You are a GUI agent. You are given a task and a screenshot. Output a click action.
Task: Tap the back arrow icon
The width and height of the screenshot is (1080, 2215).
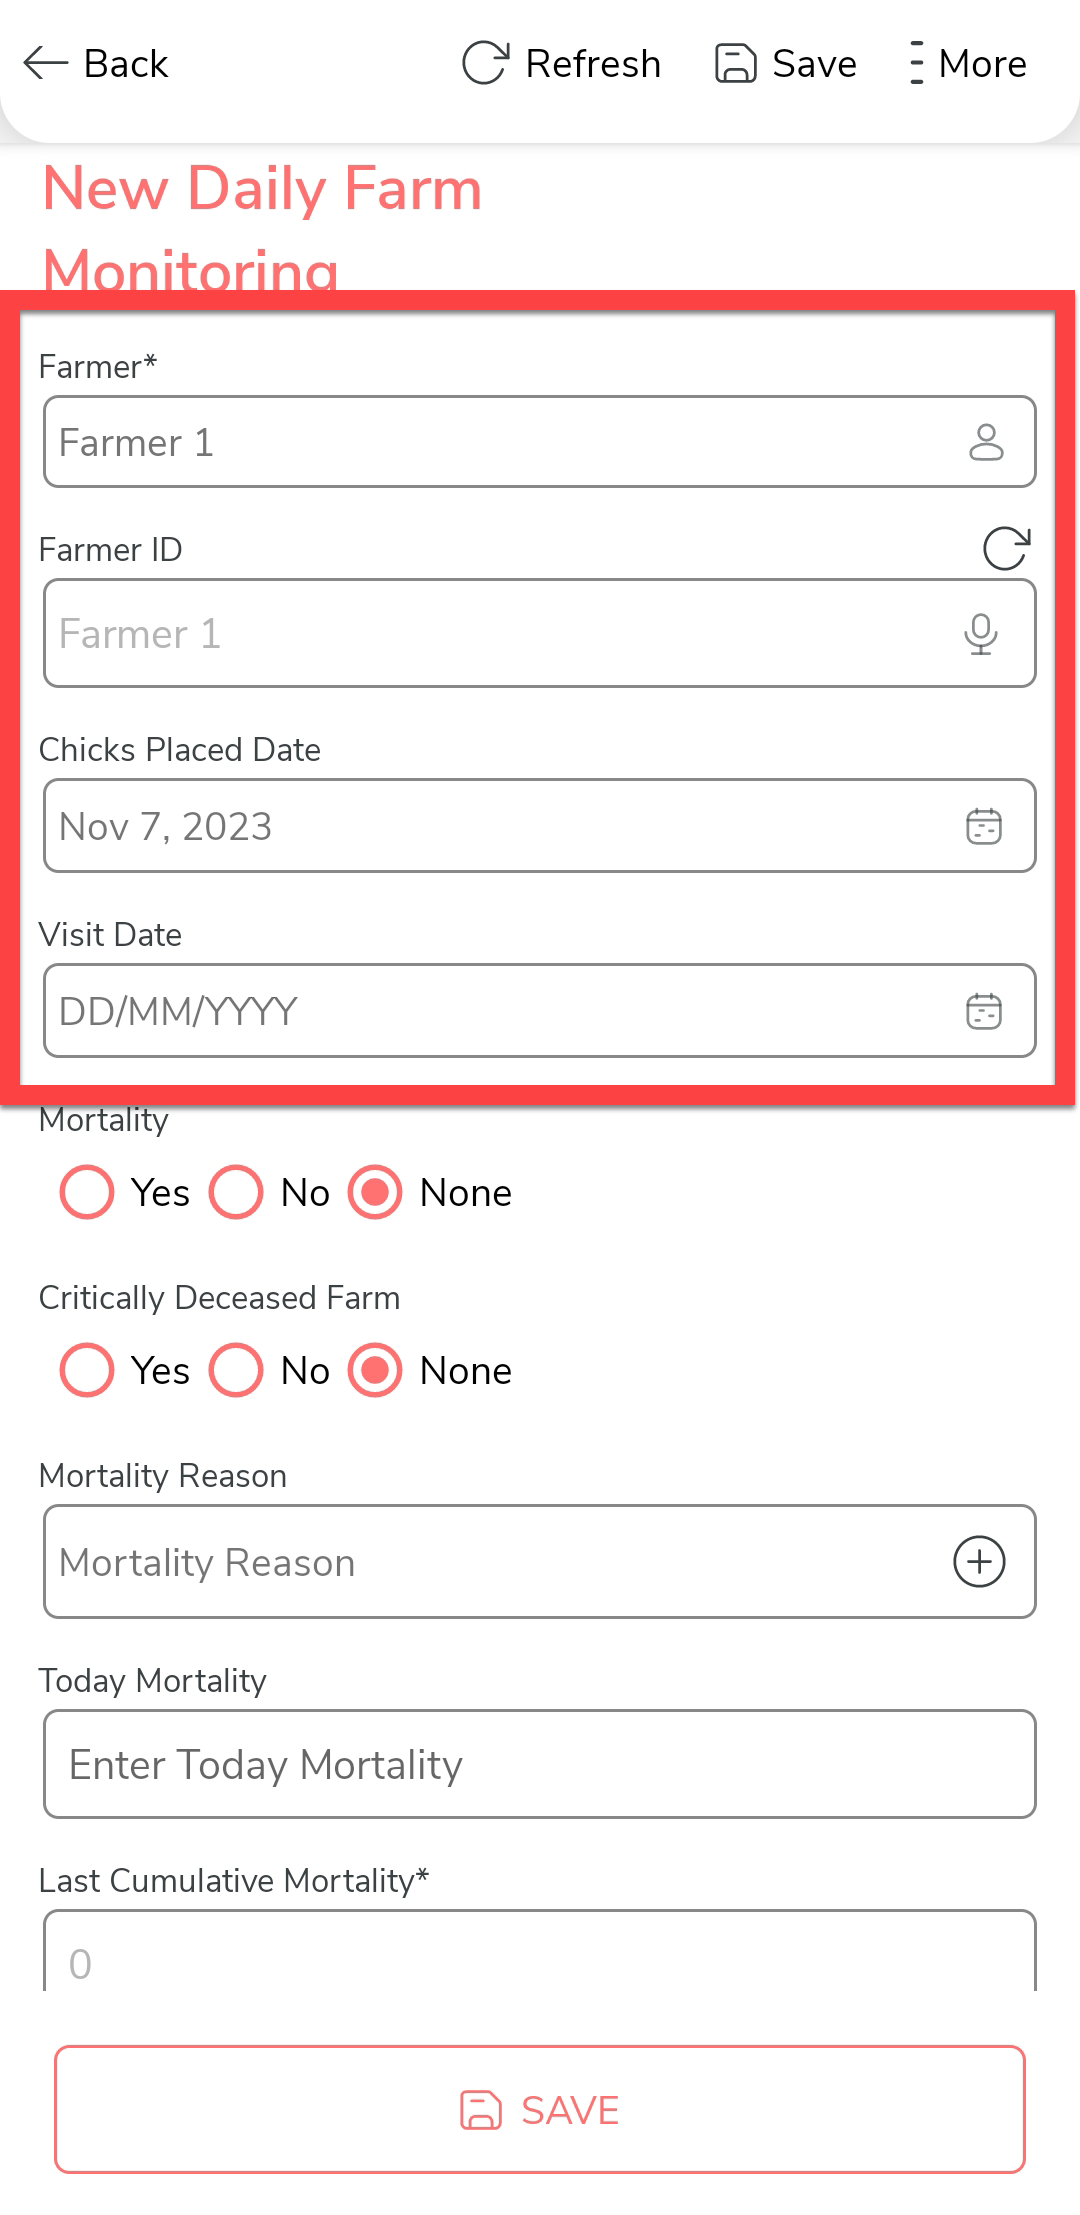coord(46,64)
